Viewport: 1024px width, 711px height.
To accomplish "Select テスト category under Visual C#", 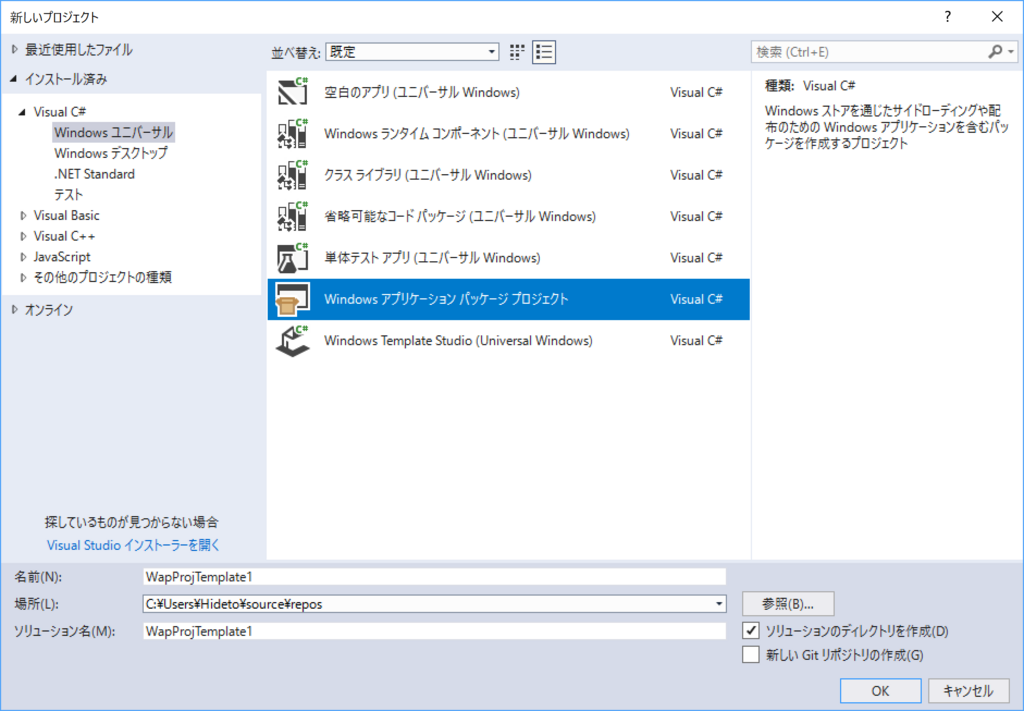I will tap(69, 195).
